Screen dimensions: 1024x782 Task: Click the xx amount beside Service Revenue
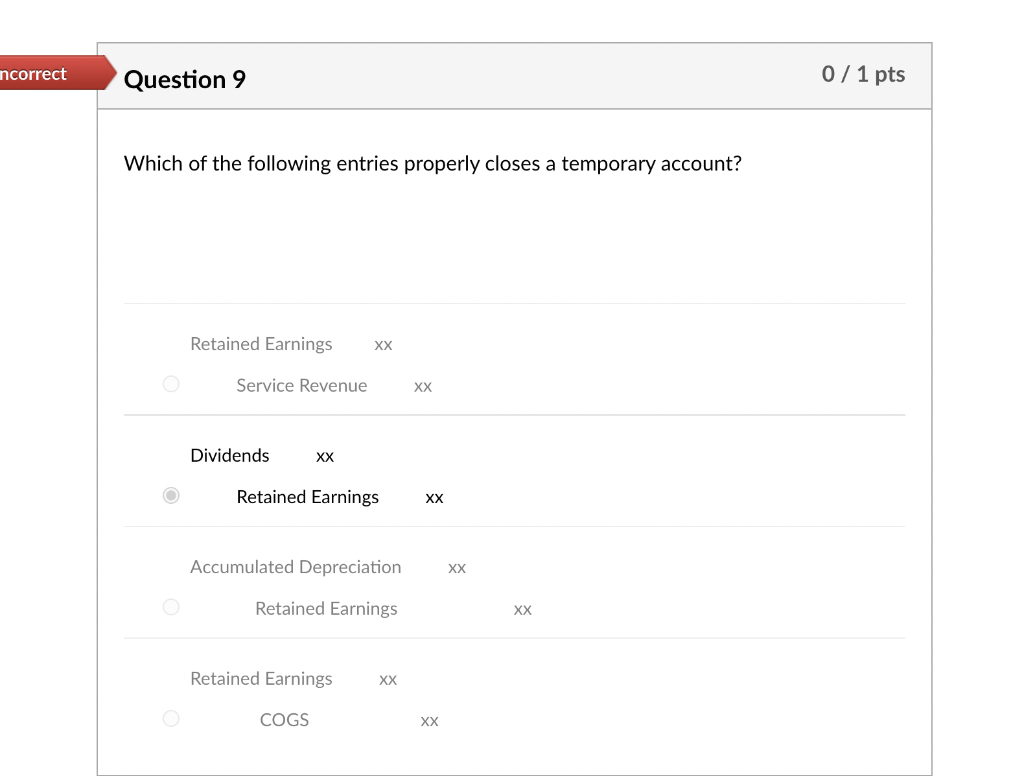(423, 387)
